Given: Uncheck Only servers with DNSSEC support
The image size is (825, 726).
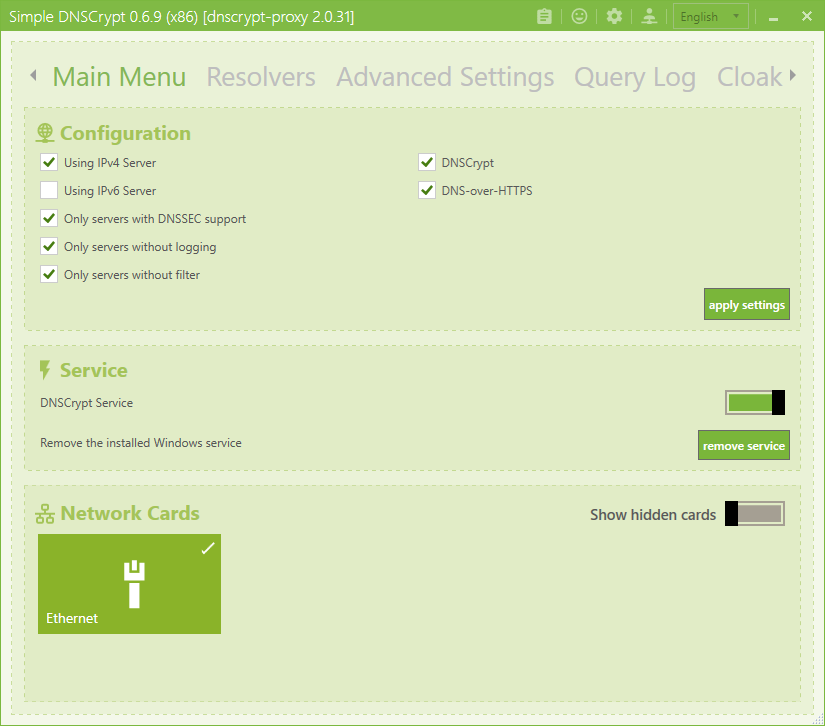Looking at the screenshot, I should coord(49,218).
